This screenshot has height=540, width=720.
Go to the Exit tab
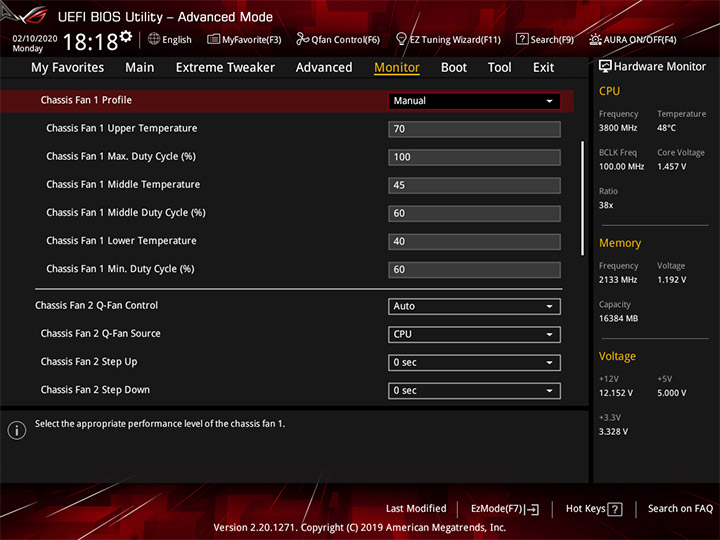(543, 68)
